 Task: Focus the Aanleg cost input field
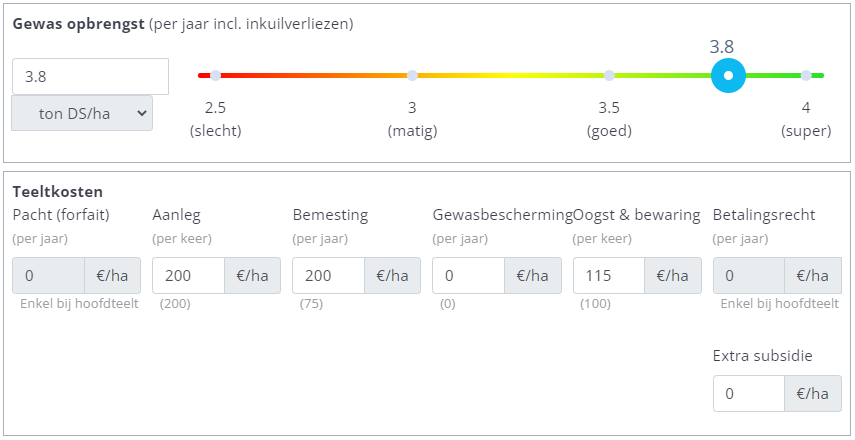(188, 276)
